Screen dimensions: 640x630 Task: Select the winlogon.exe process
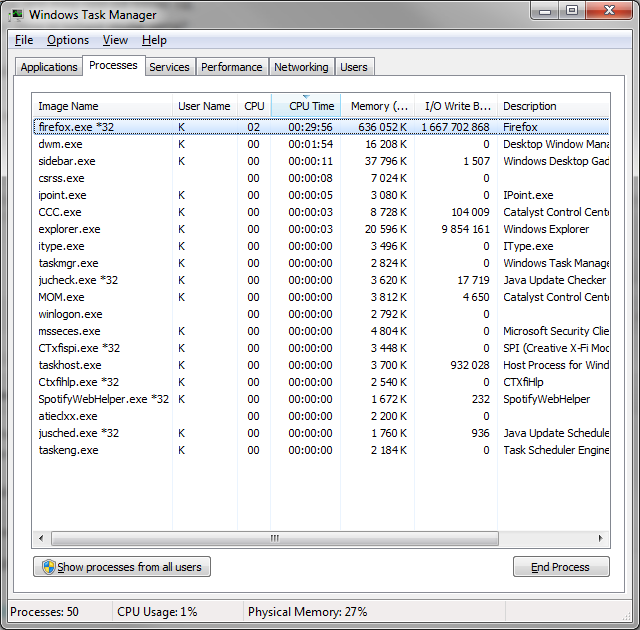(321, 314)
